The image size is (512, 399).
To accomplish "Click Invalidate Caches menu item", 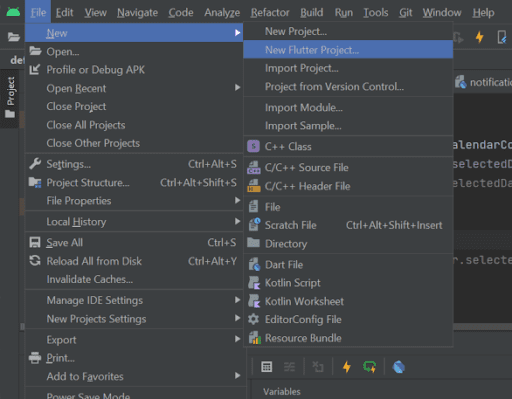I will tap(133, 279).
